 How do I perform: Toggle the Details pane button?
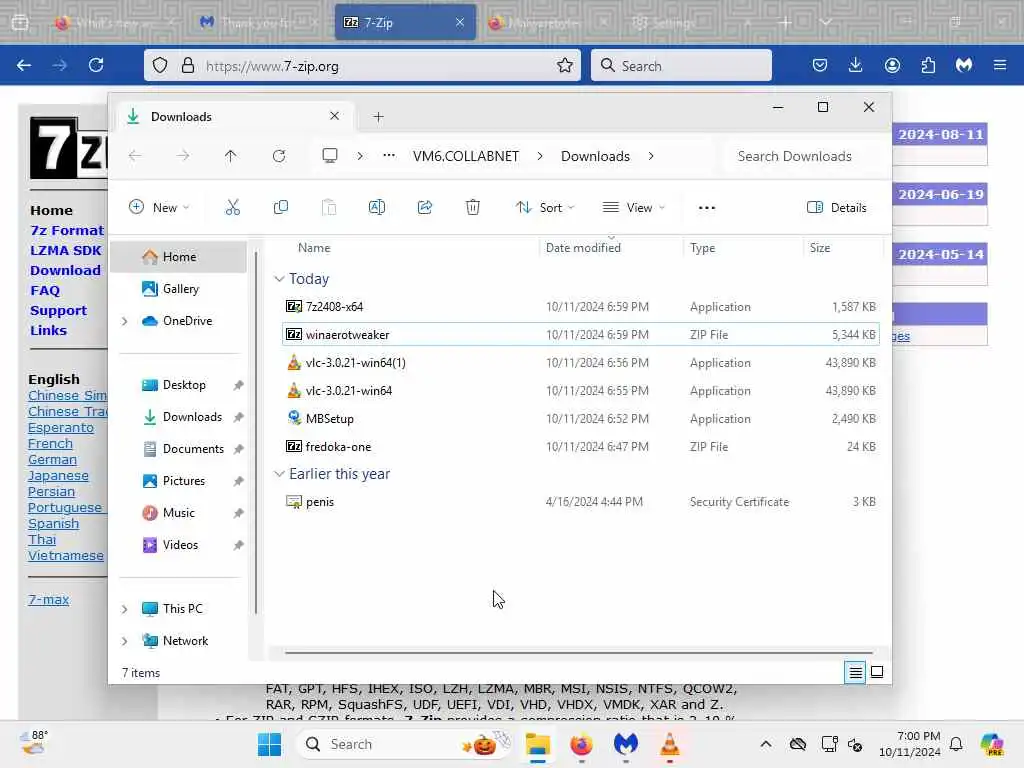[837, 208]
